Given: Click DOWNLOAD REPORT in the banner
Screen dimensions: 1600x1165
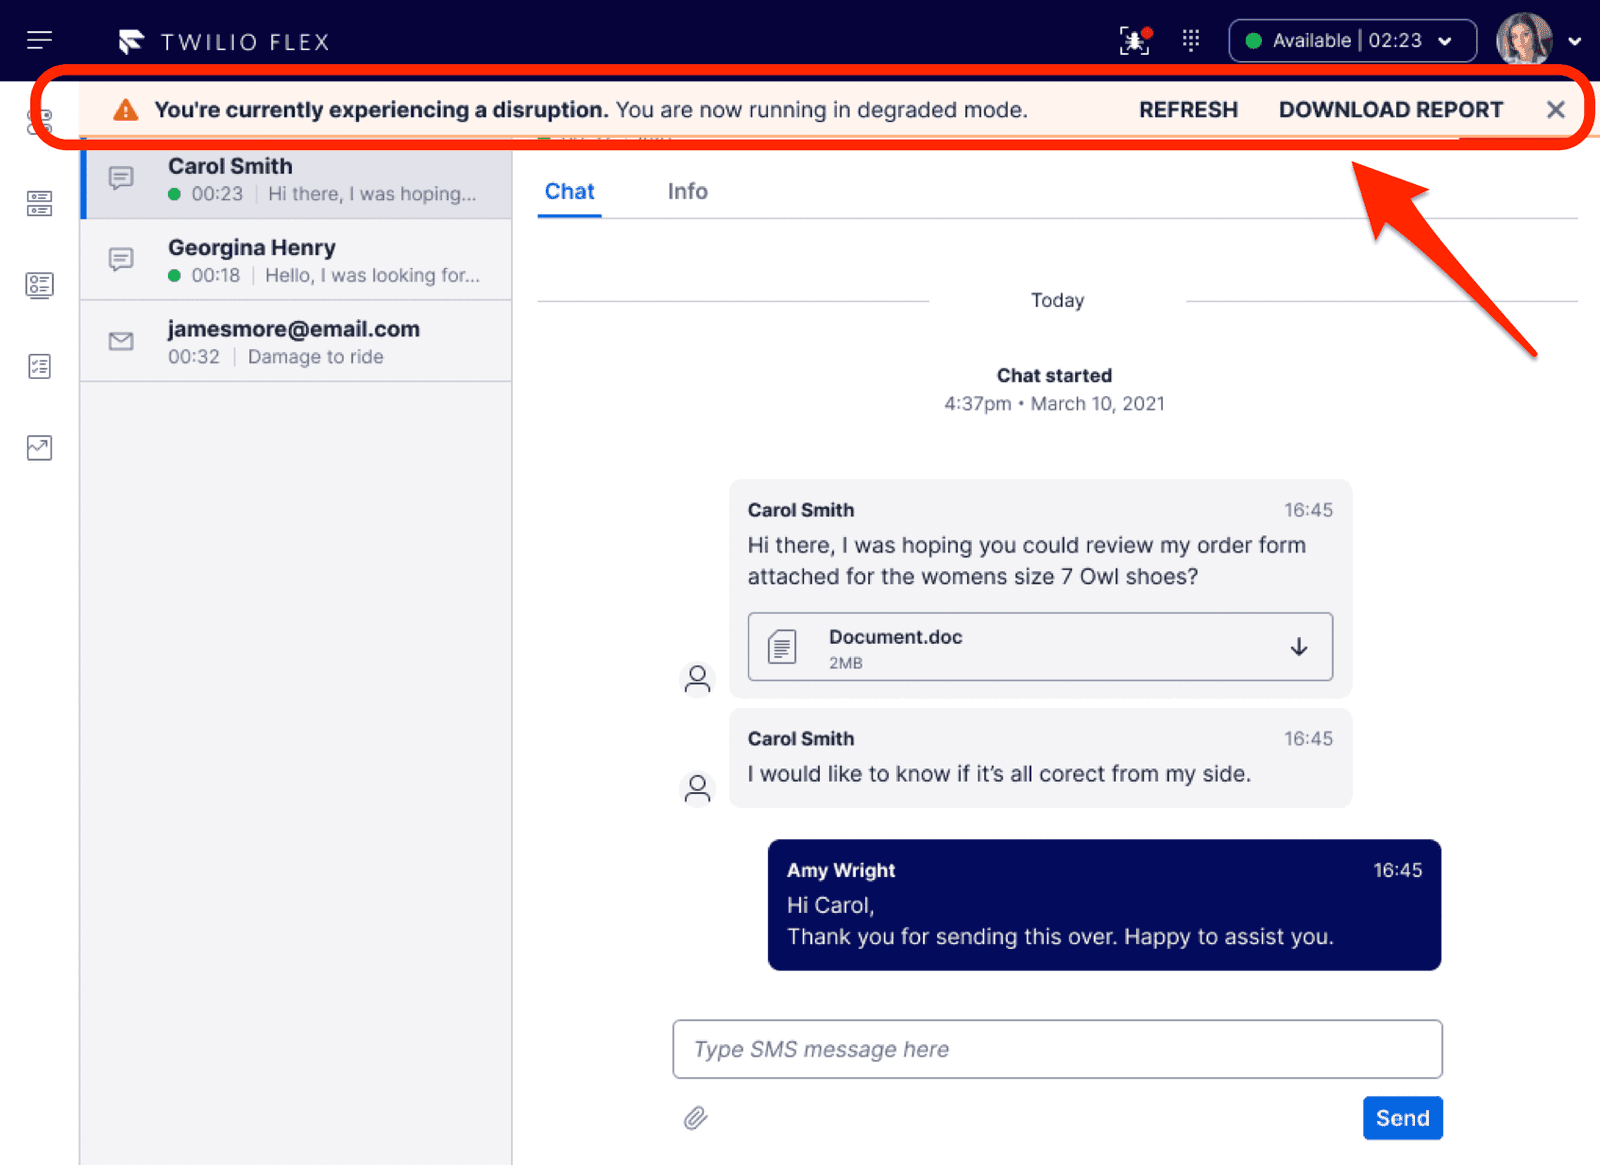Looking at the screenshot, I should click(x=1391, y=110).
